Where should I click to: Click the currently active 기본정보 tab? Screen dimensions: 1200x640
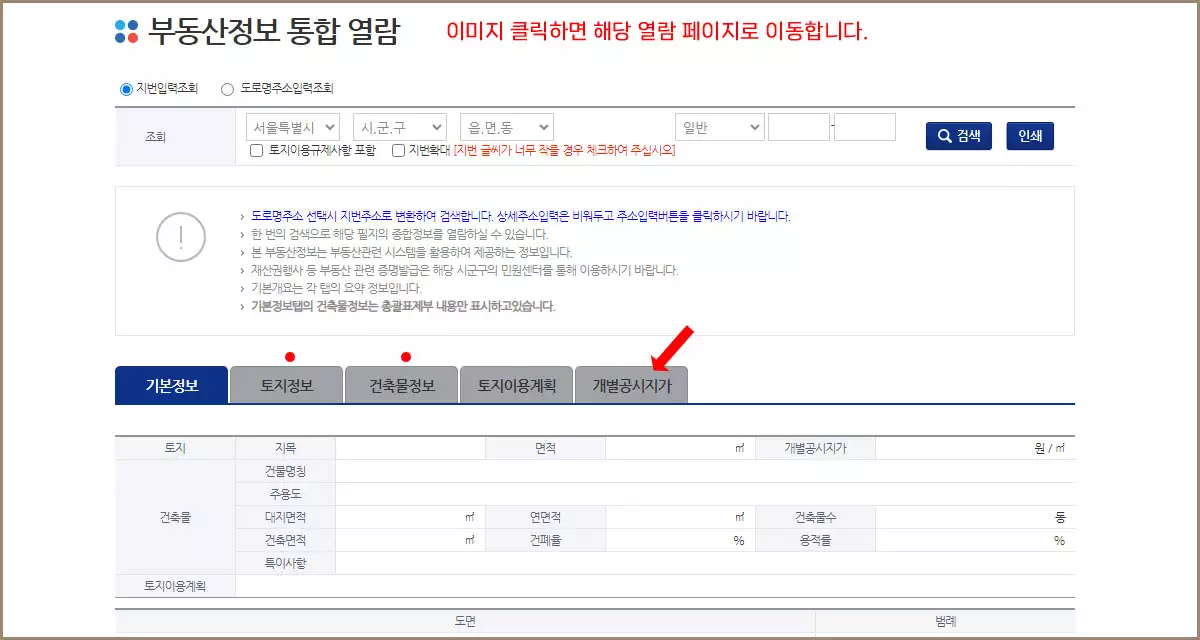172,384
